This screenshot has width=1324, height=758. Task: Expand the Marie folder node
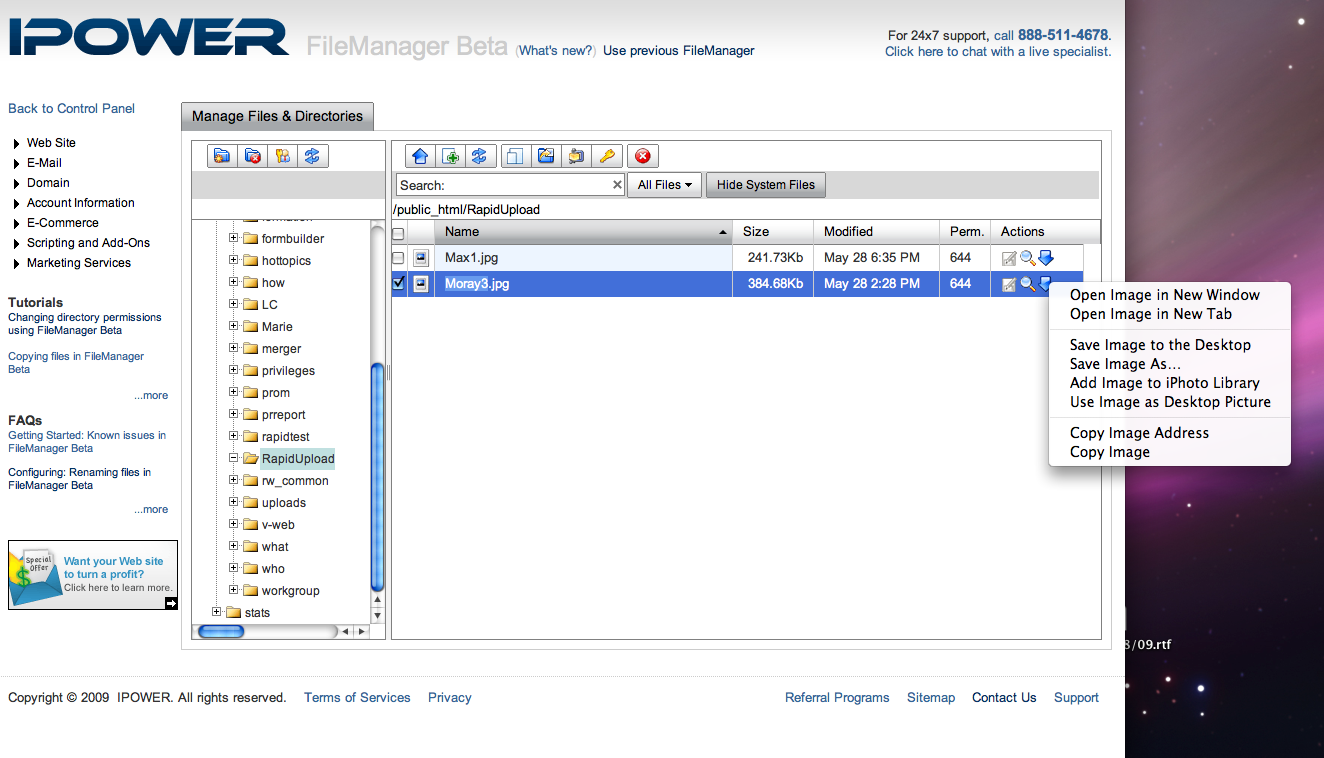coord(234,326)
